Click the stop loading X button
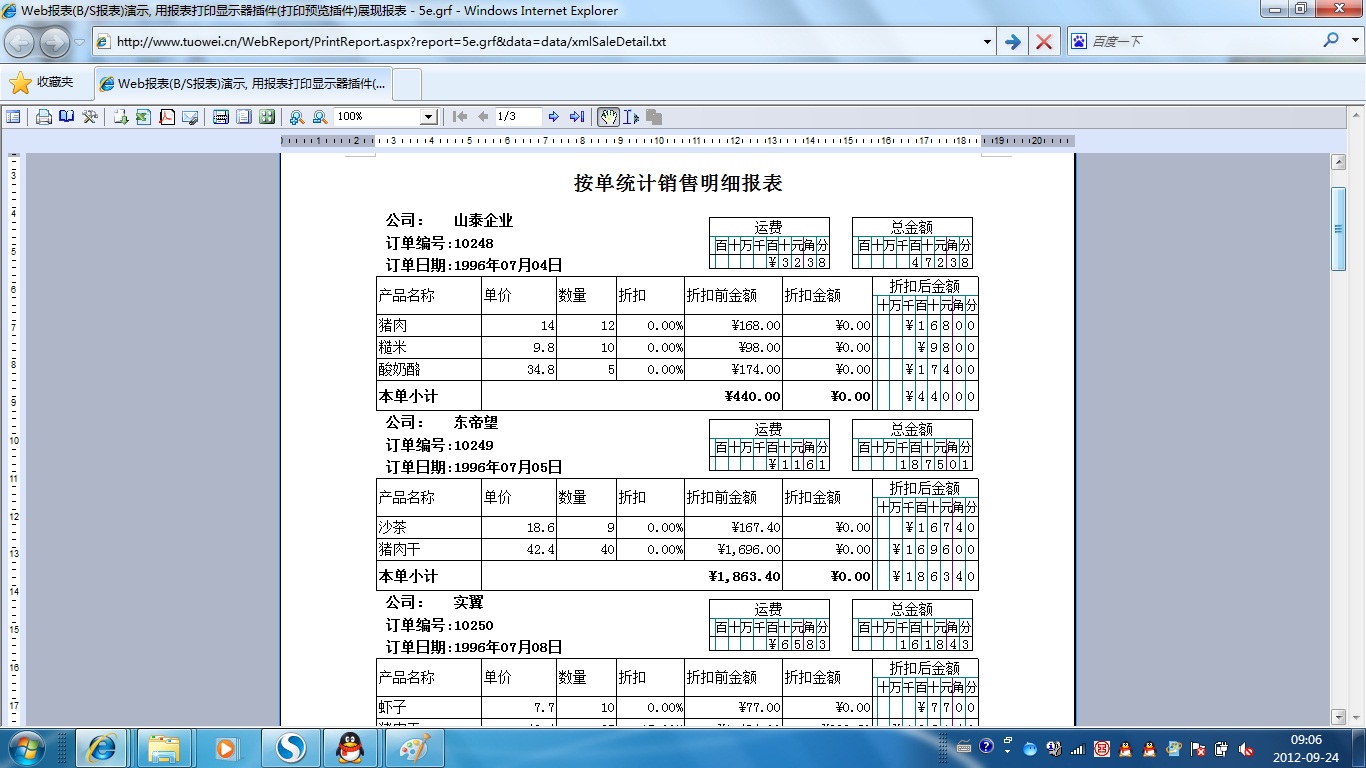1366x768 pixels. click(x=1043, y=42)
